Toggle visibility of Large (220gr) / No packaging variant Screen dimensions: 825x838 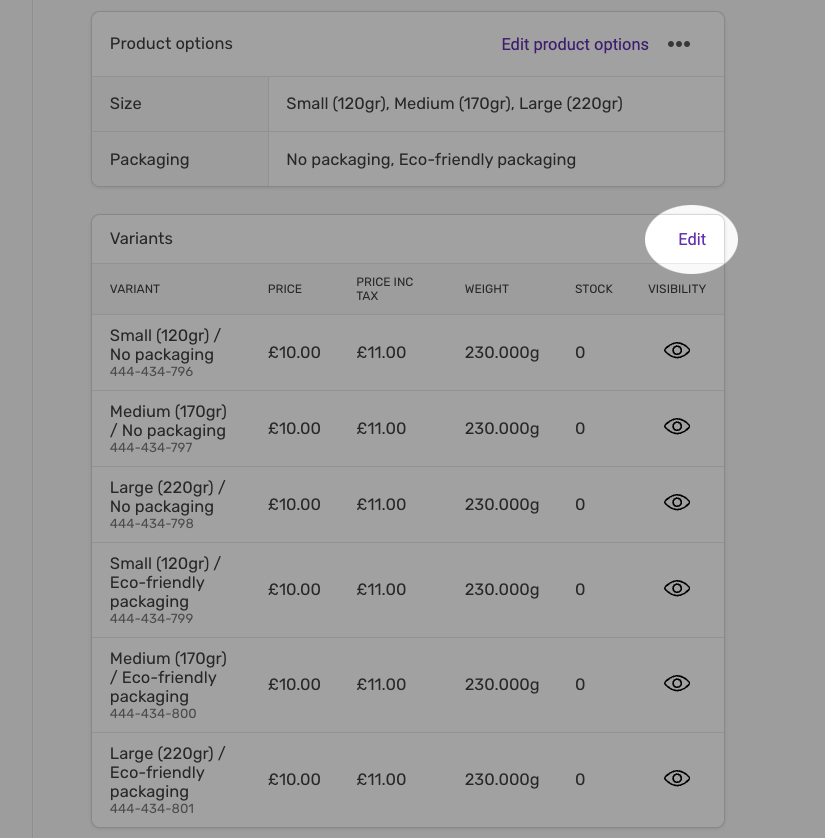point(677,502)
